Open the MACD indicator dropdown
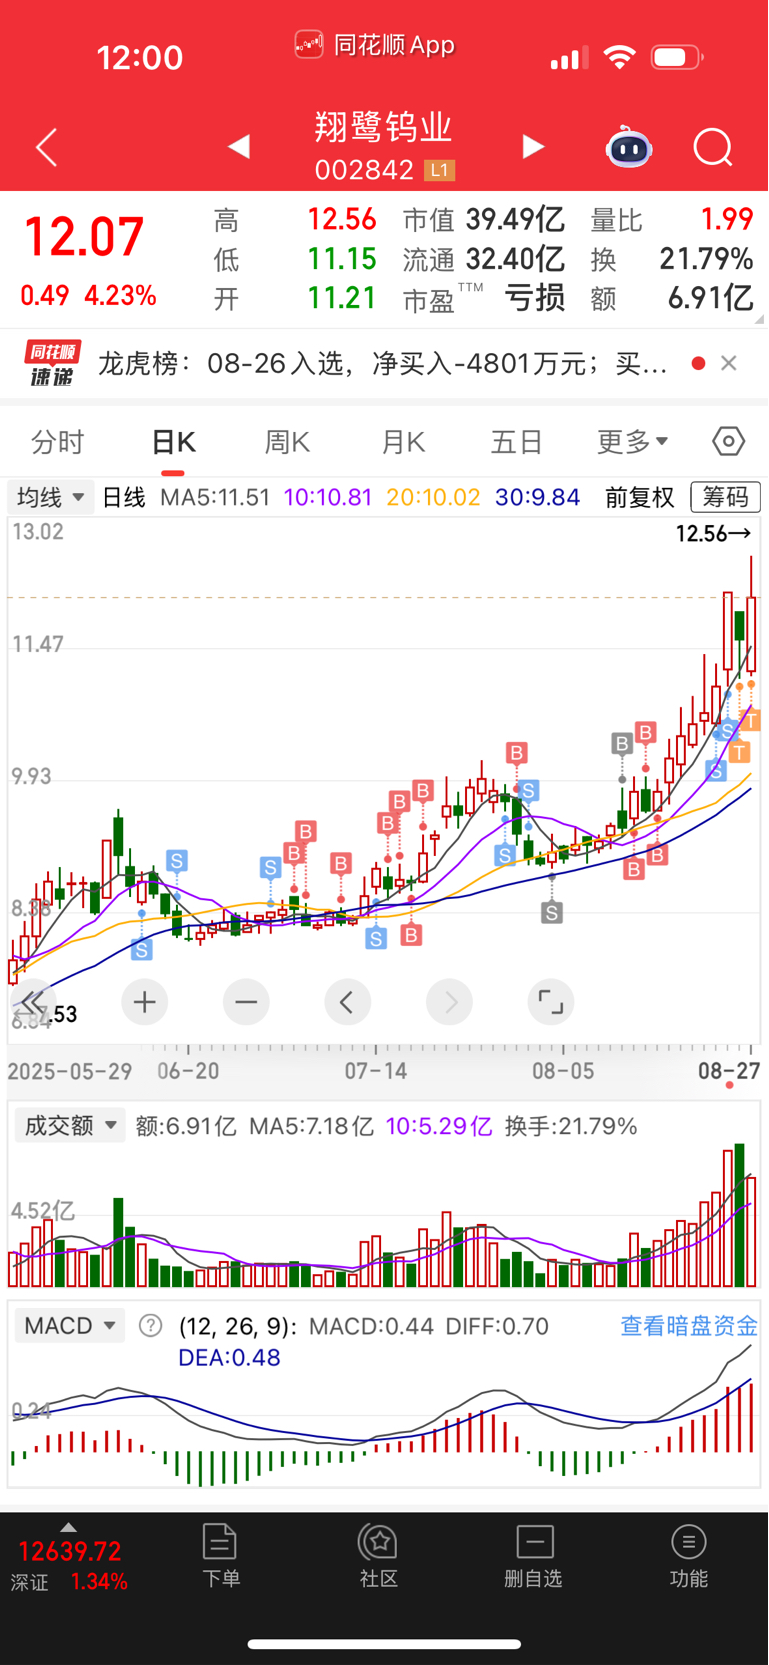Screen dimensions: 769x1665 tap(70, 1326)
